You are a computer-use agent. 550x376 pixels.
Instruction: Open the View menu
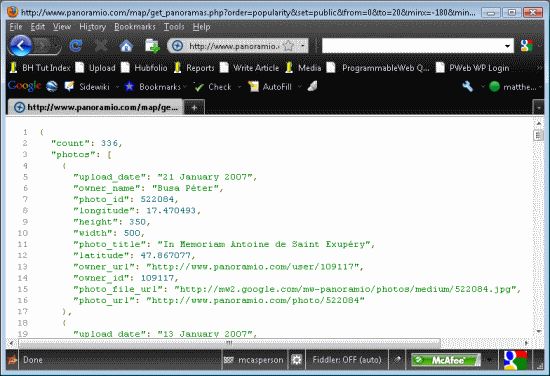[x=62, y=27]
